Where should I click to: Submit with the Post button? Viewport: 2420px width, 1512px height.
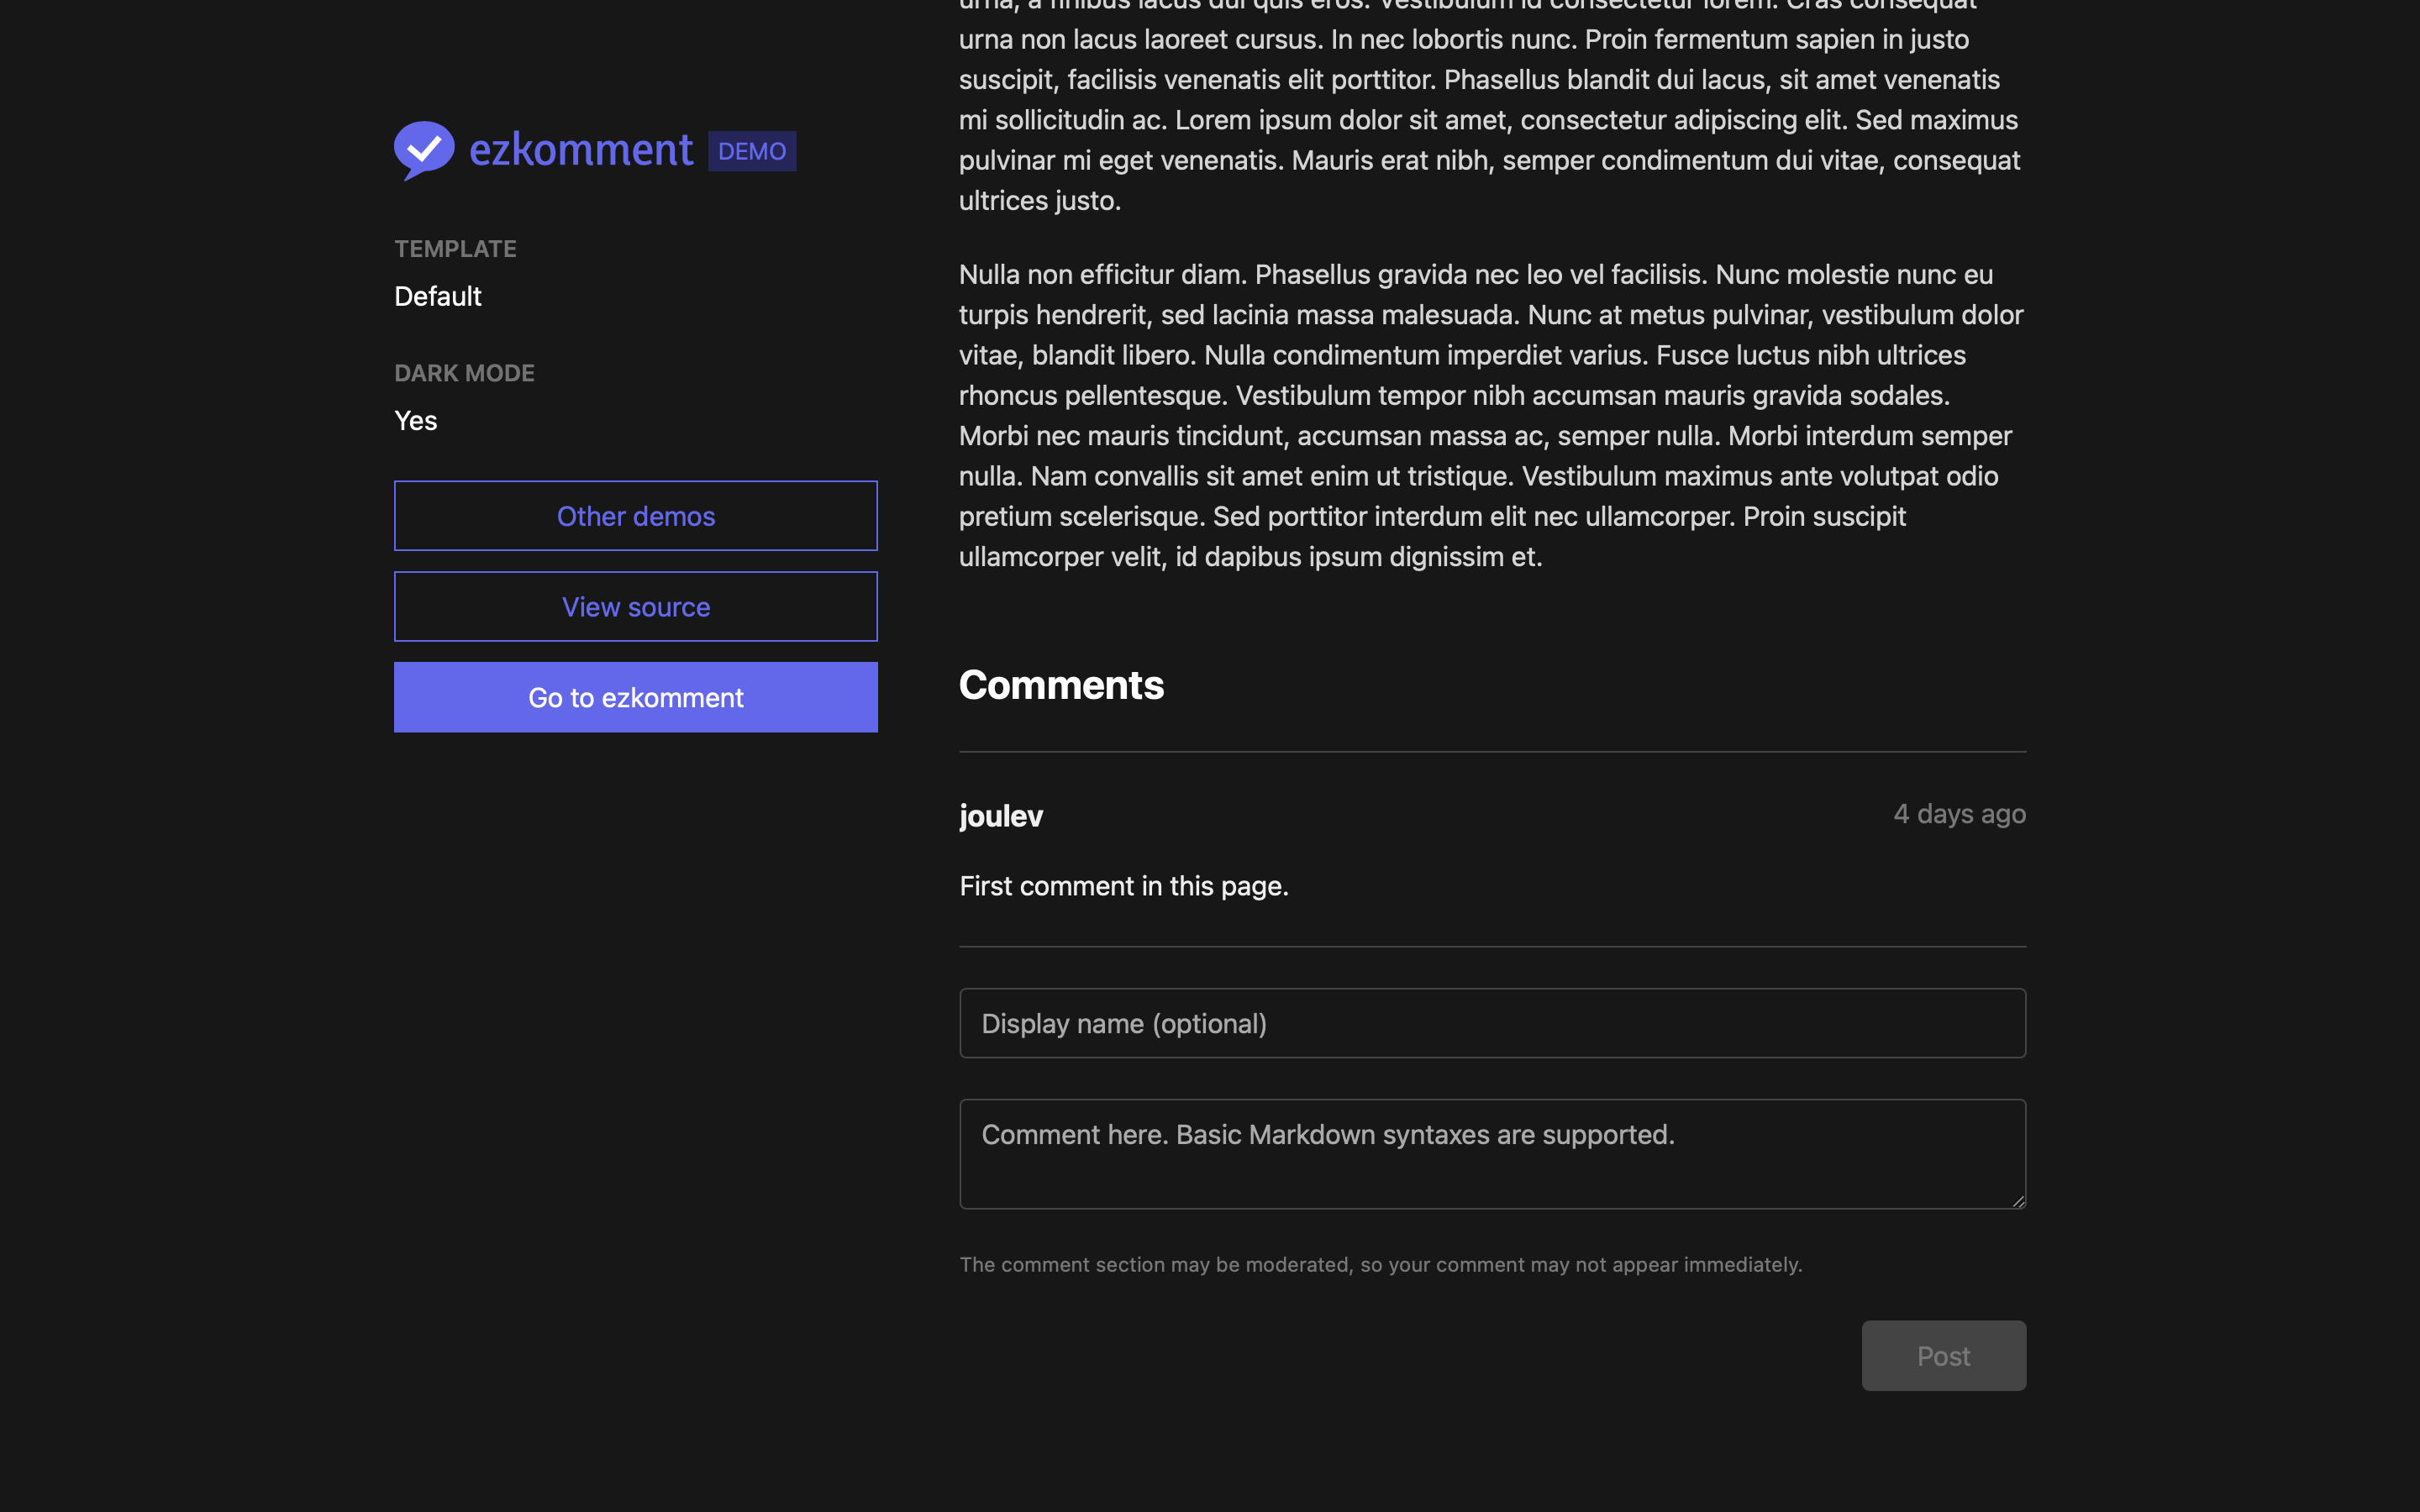click(x=1944, y=1356)
